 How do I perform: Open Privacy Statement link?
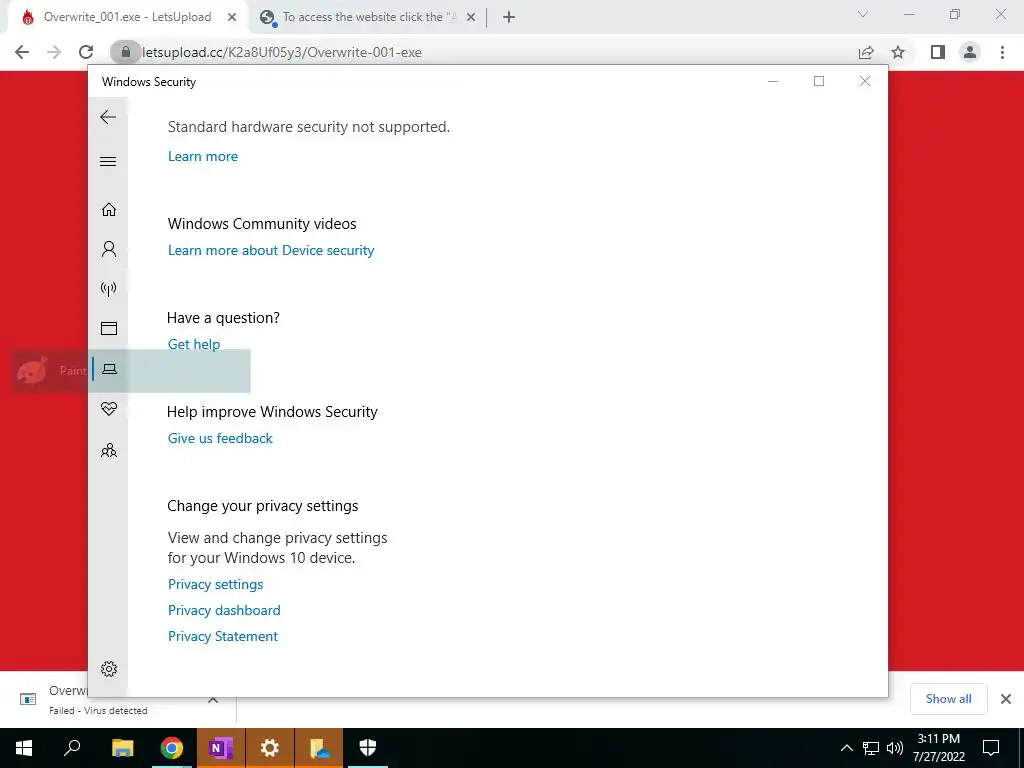223,637
